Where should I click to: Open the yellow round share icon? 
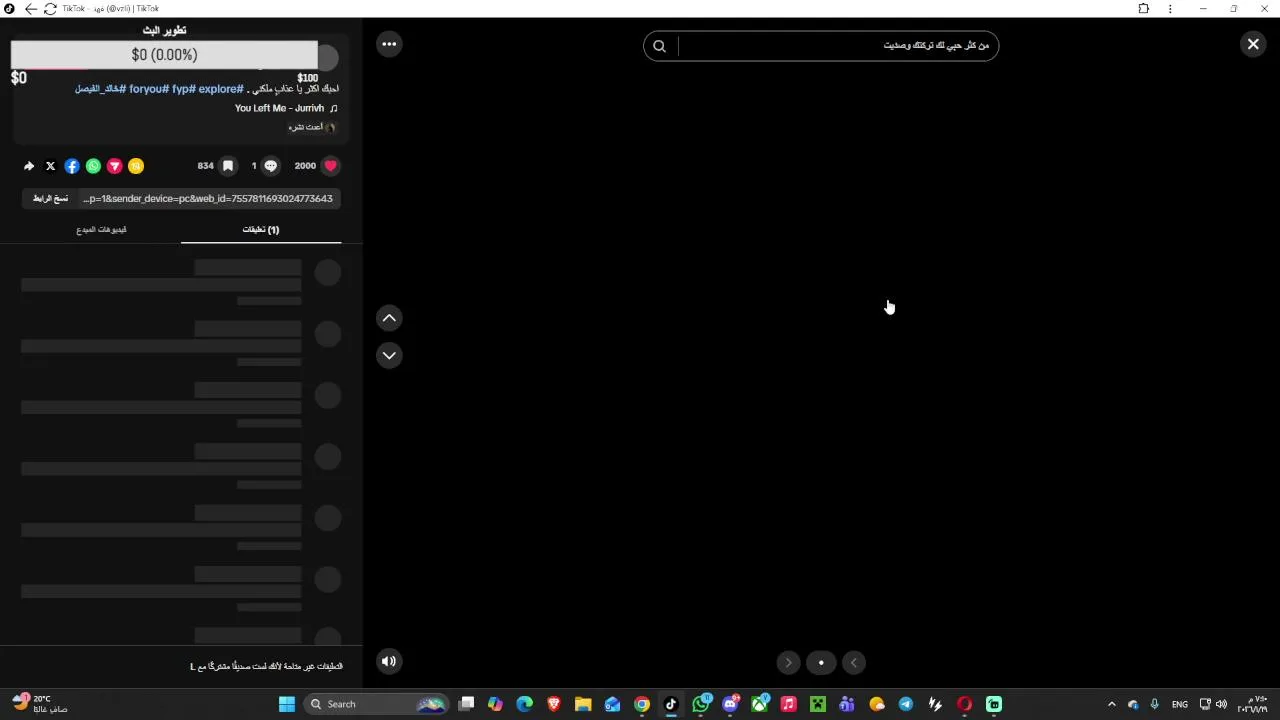136,166
